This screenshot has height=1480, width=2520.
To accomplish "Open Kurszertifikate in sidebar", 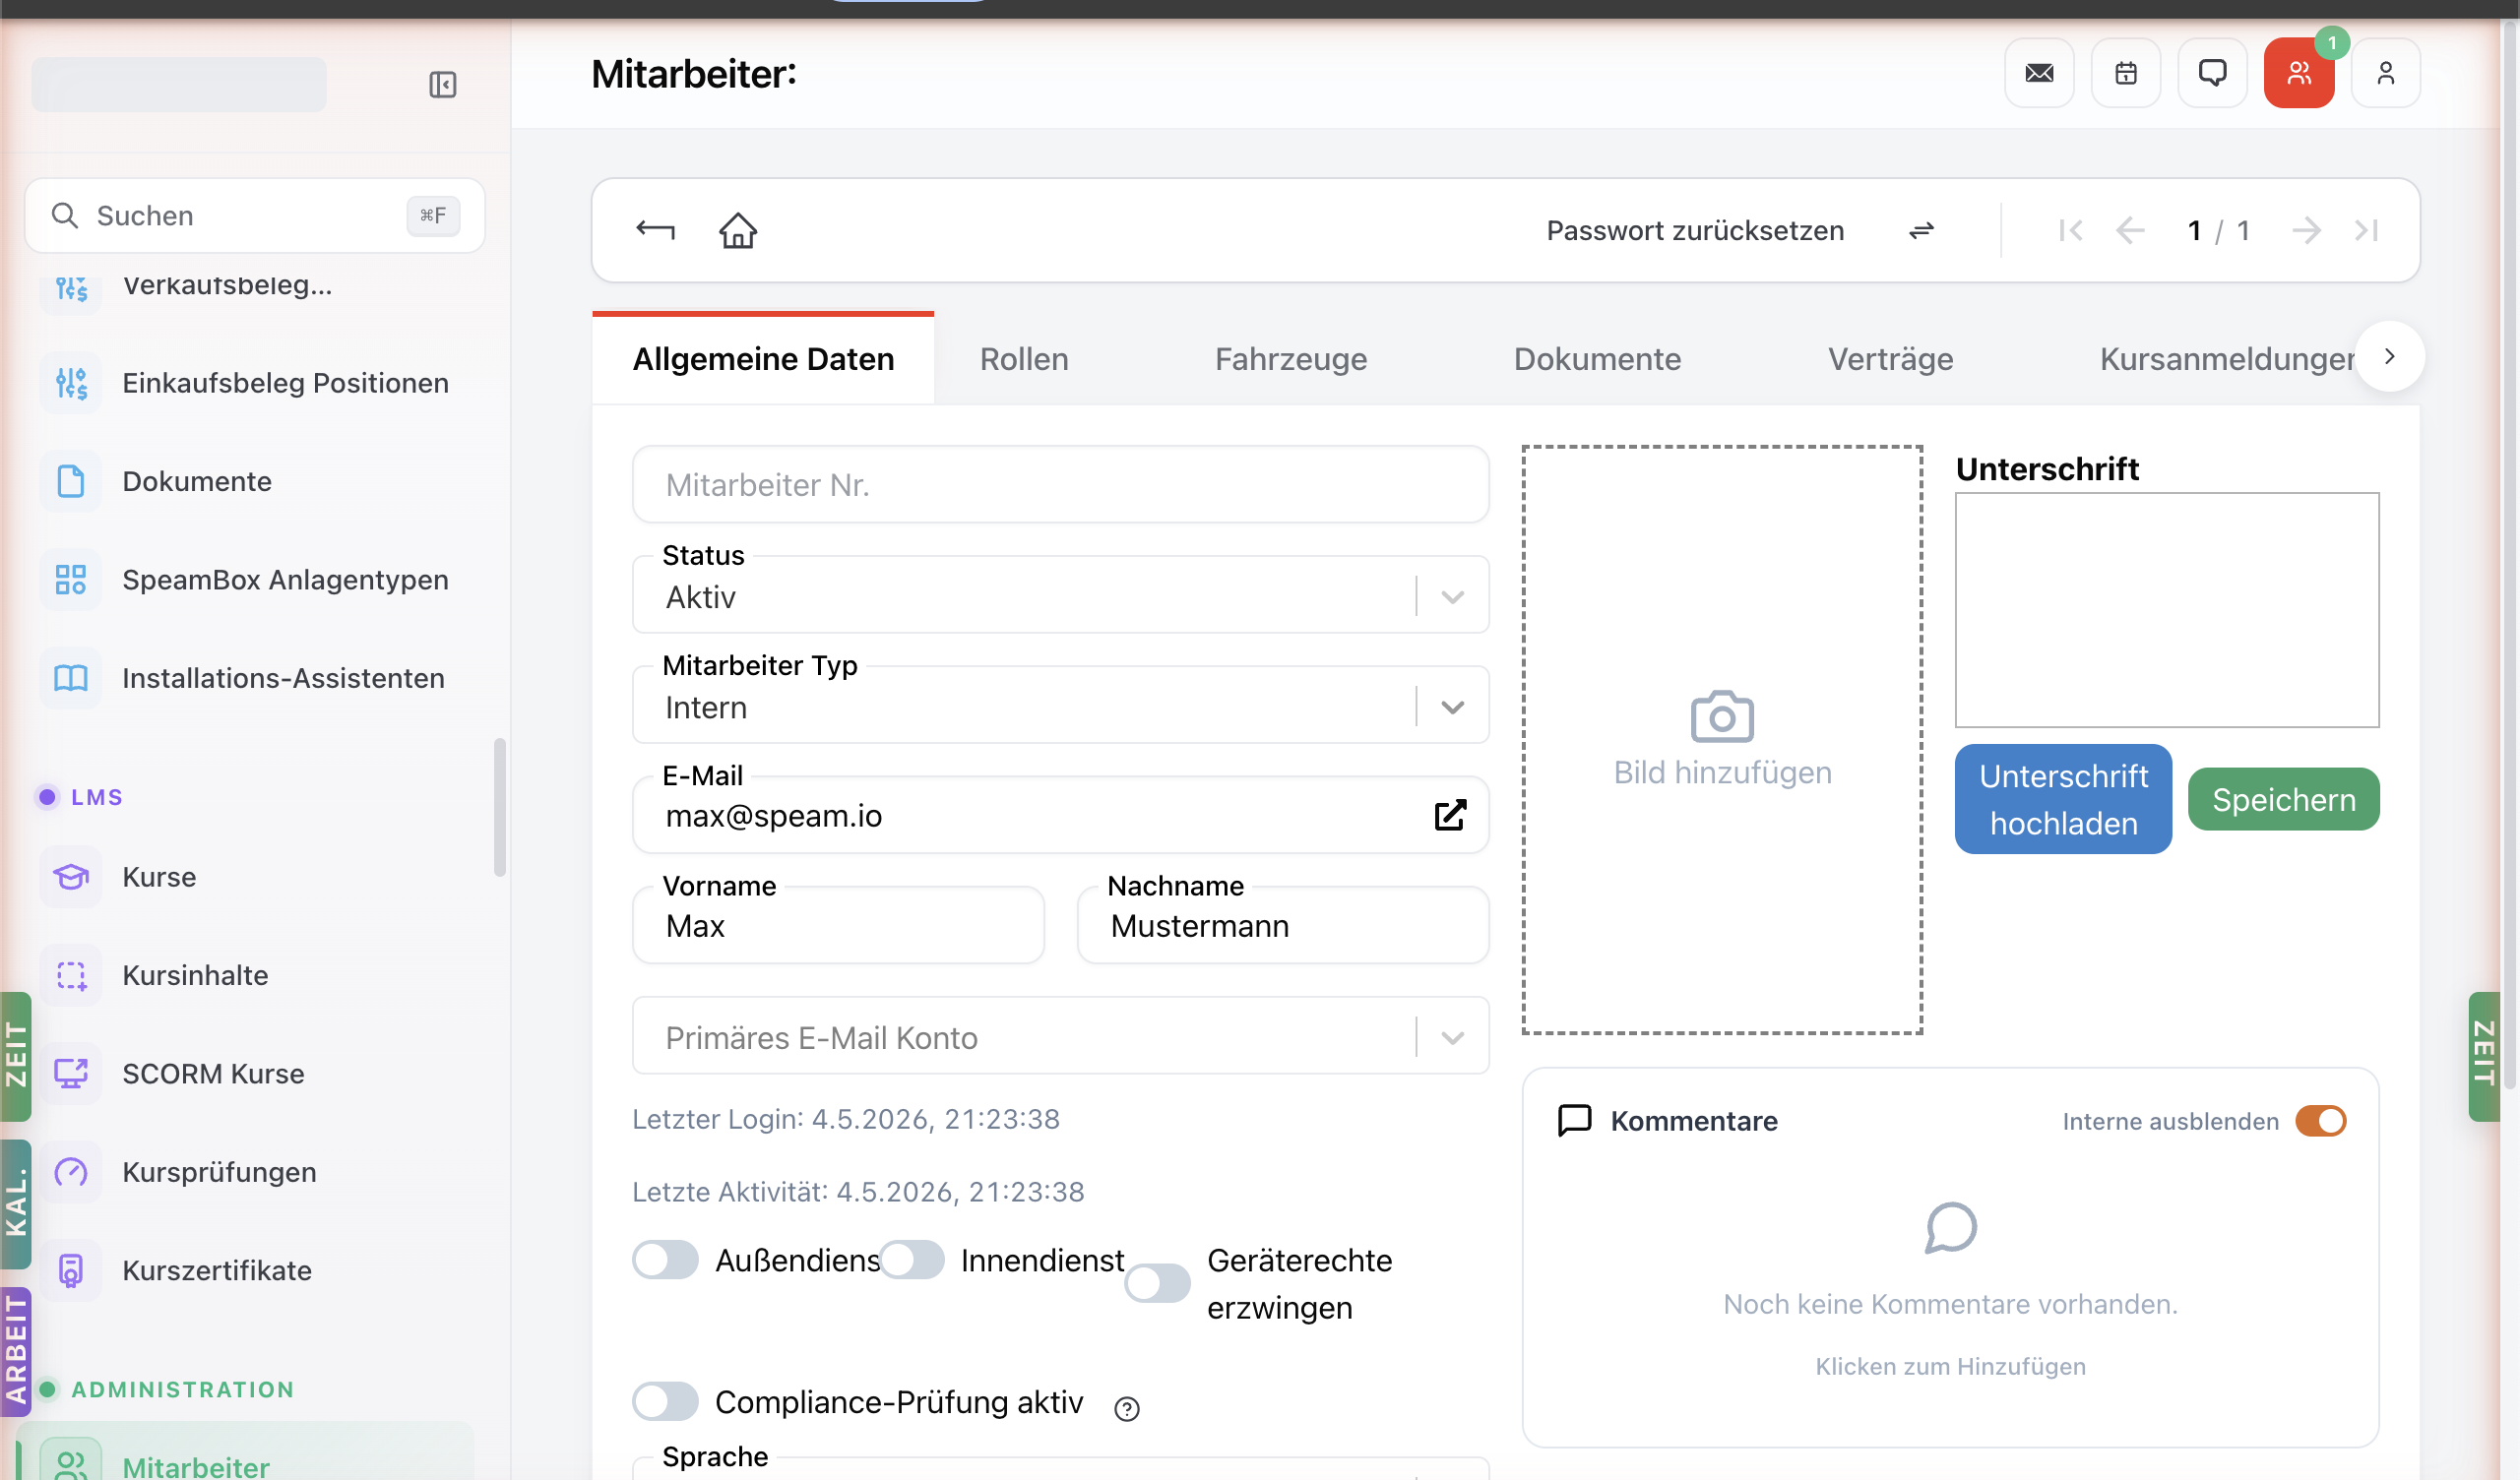I will [255, 1270].
